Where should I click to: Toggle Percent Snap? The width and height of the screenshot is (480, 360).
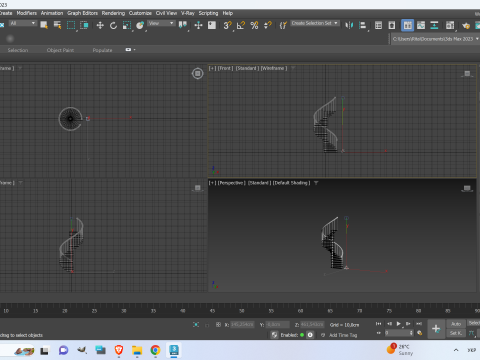(x=254, y=25)
